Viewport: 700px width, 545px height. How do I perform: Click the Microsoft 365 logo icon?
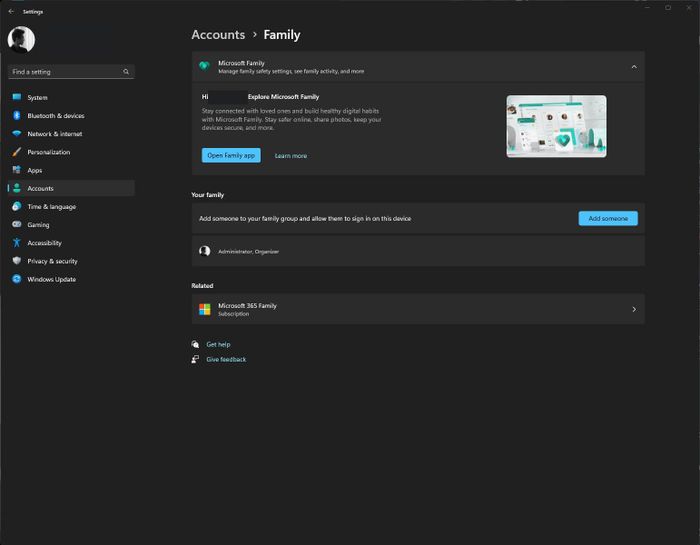[x=204, y=309]
